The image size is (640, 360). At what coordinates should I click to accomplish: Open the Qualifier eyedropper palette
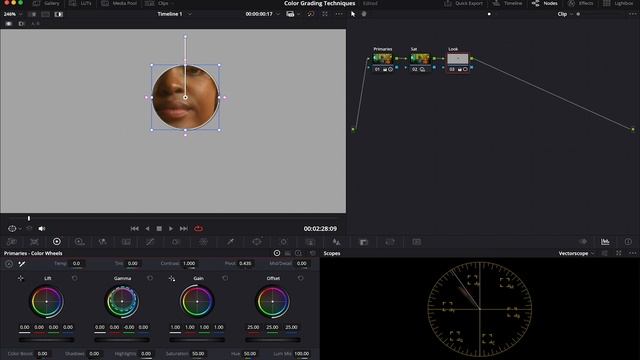coord(230,242)
